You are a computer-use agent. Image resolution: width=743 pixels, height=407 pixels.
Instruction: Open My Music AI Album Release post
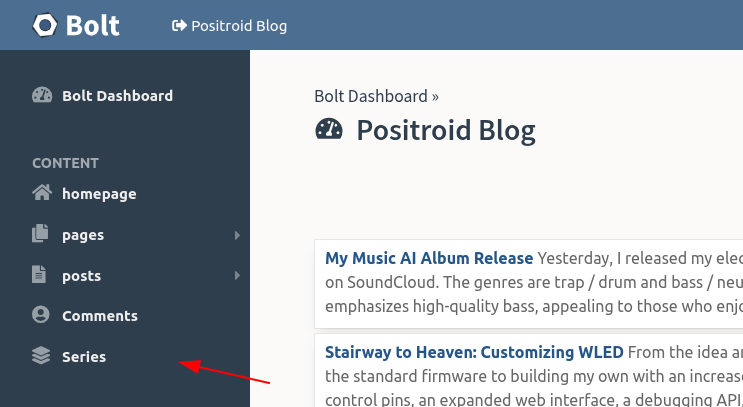(x=429, y=258)
